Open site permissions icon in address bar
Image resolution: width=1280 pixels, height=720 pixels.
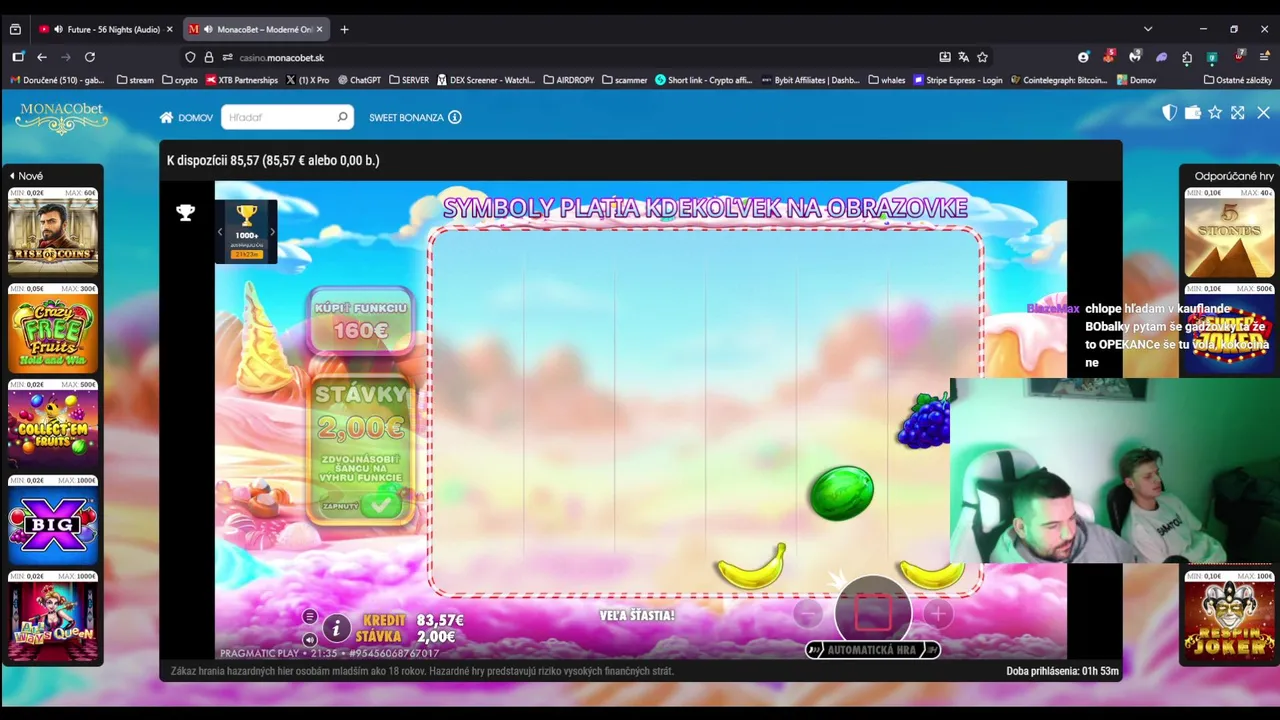(227, 57)
